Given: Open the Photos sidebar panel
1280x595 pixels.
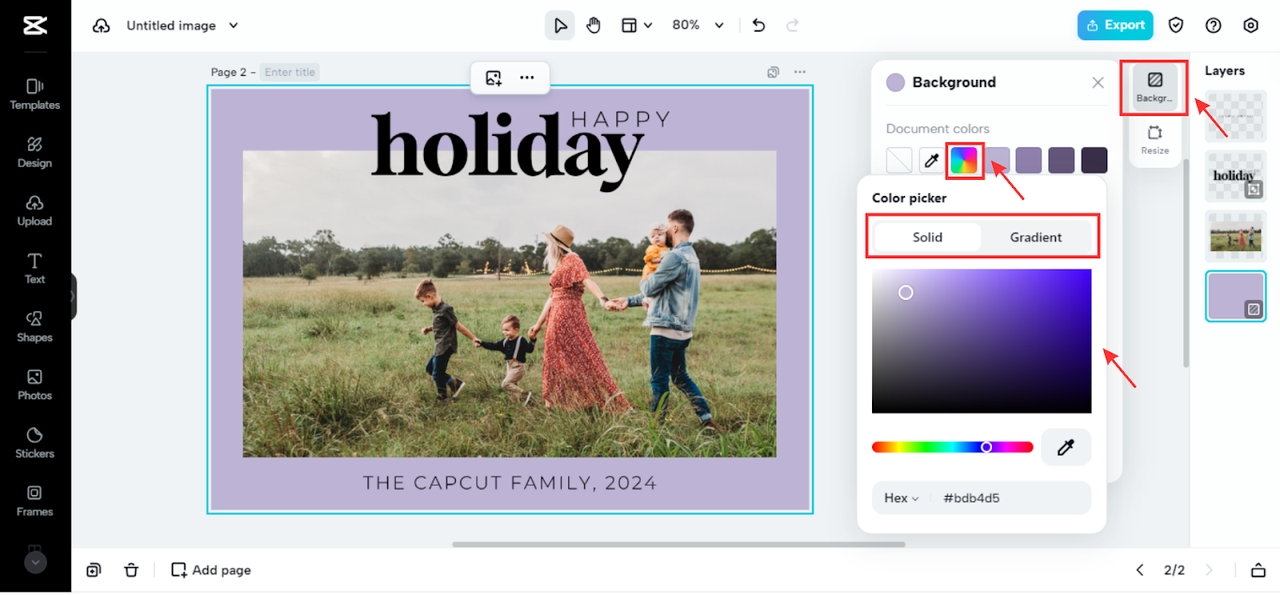Looking at the screenshot, I should point(35,384).
